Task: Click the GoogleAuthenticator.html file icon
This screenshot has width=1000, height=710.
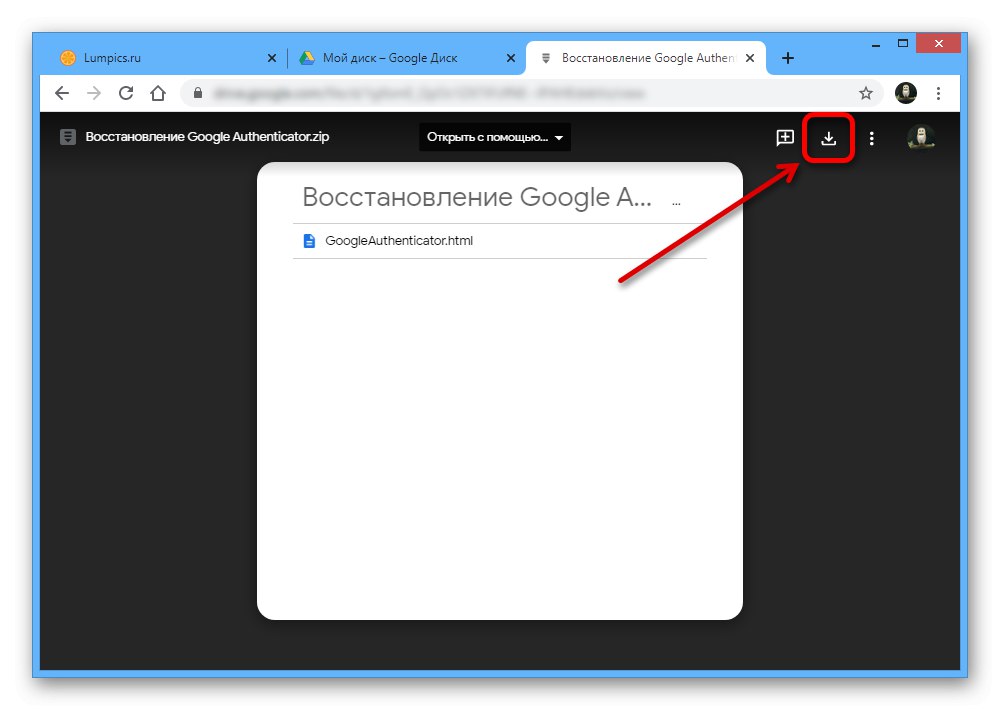Action: [308, 240]
